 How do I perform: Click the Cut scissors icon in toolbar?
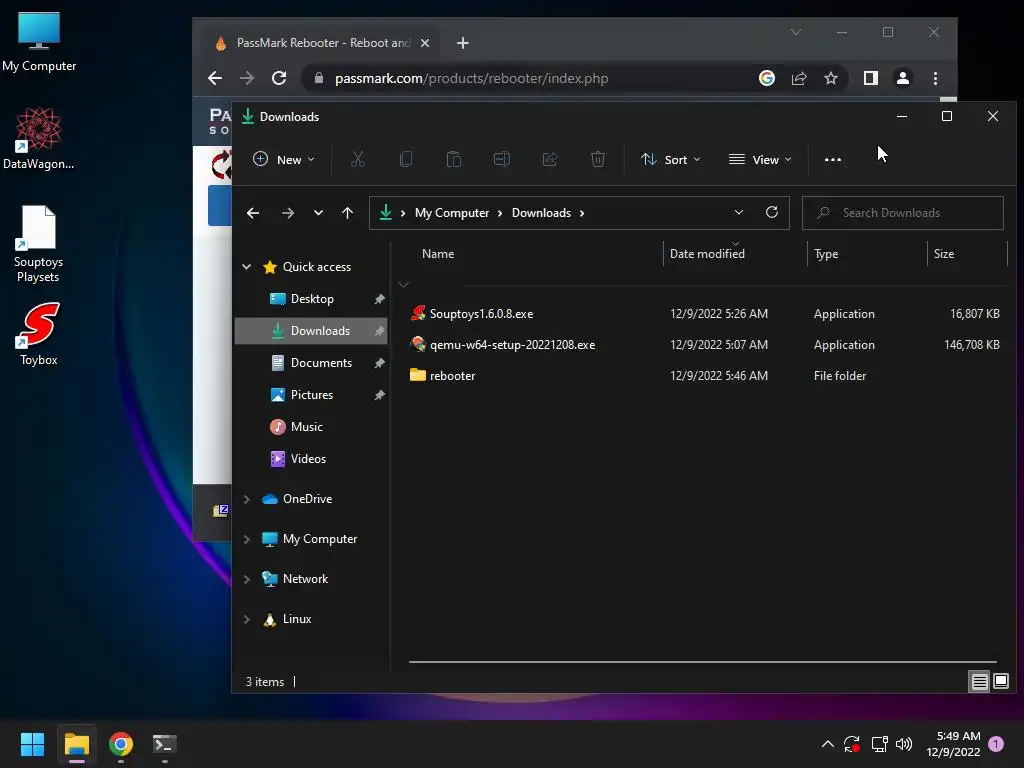pyautogui.click(x=358, y=159)
